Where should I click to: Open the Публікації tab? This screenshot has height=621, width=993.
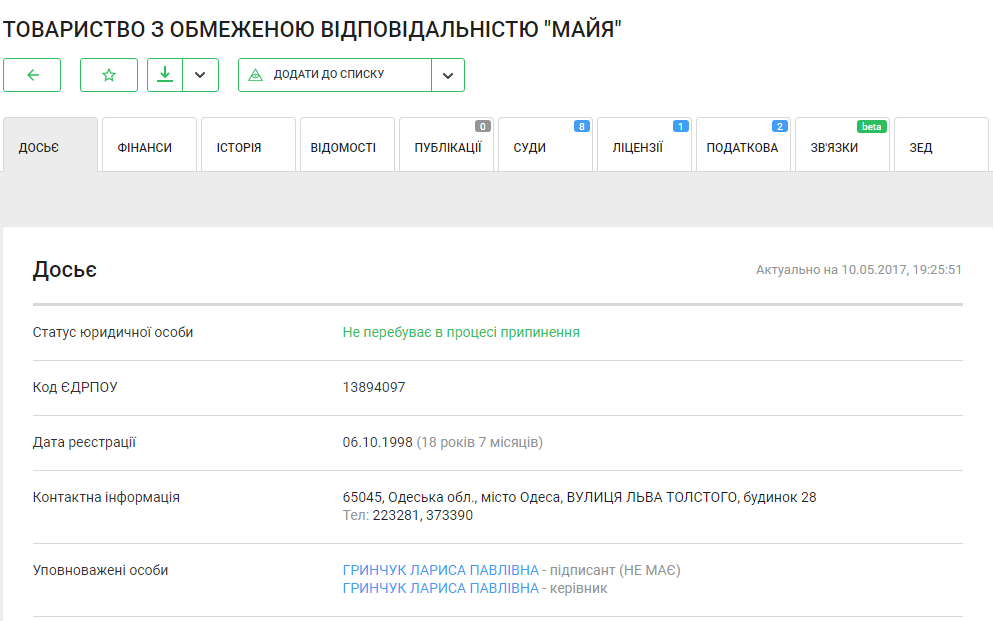click(446, 147)
